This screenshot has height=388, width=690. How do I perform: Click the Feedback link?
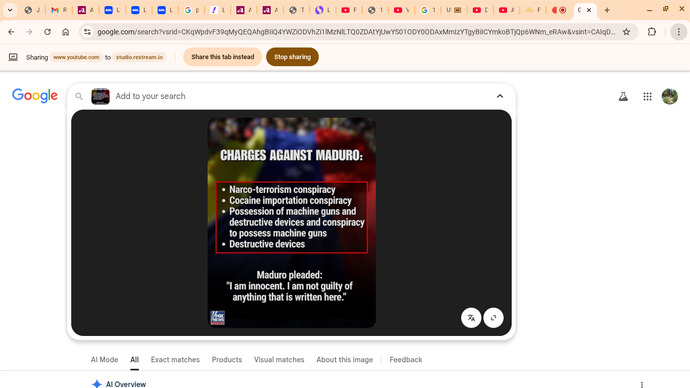click(406, 359)
